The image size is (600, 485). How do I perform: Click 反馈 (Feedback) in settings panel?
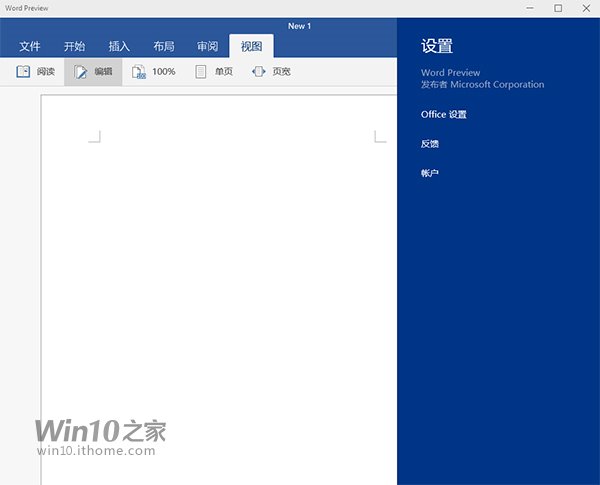pyautogui.click(x=430, y=144)
